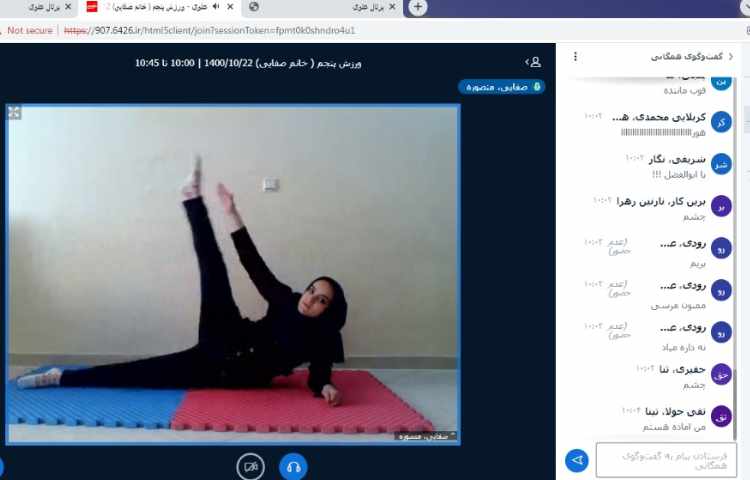Click the avatar of کربلایی محمدی
This screenshot has width=750, height=480.
coord(721,122)
